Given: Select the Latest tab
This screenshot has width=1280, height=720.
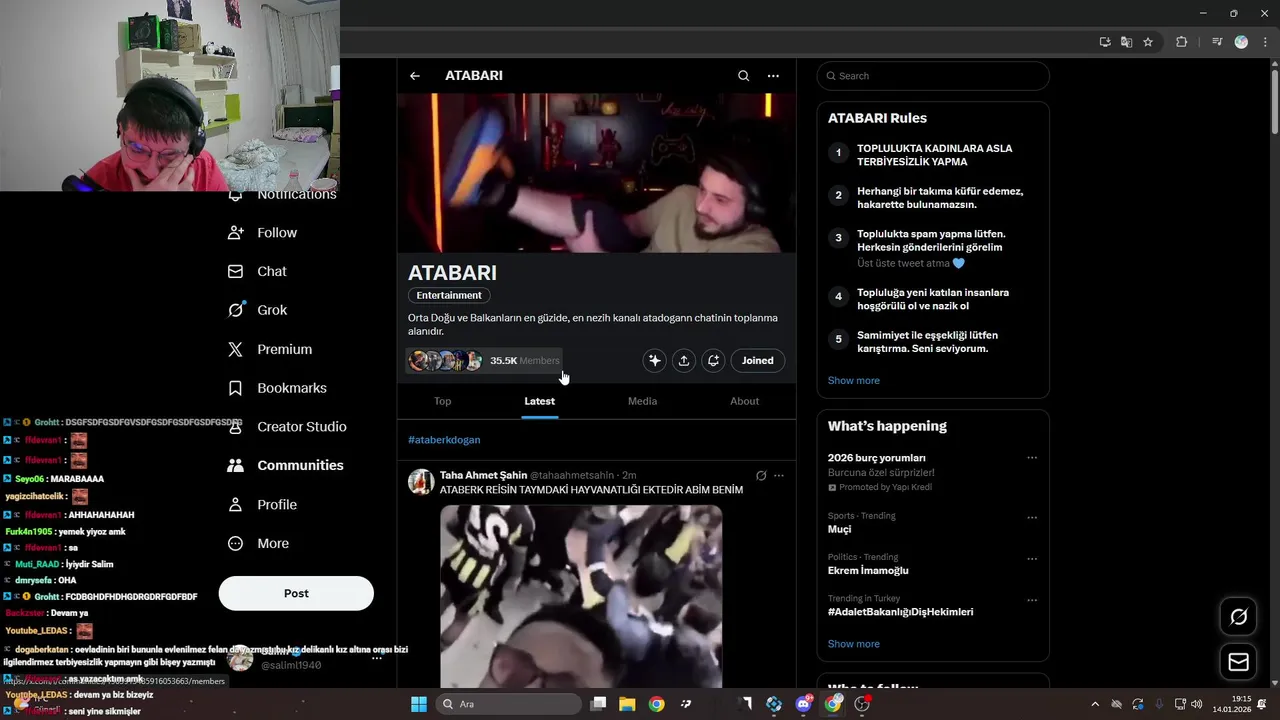Looking at the screenshot, I should click(x=539, y=401).
